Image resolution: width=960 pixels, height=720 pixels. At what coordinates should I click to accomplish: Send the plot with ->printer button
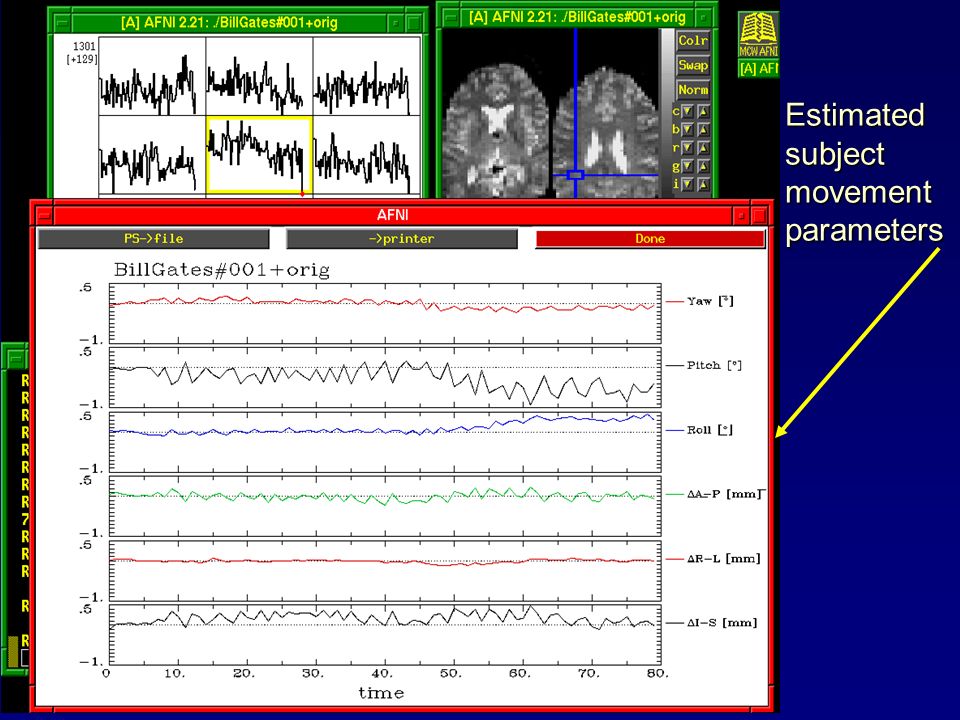[x=402, y=239]
